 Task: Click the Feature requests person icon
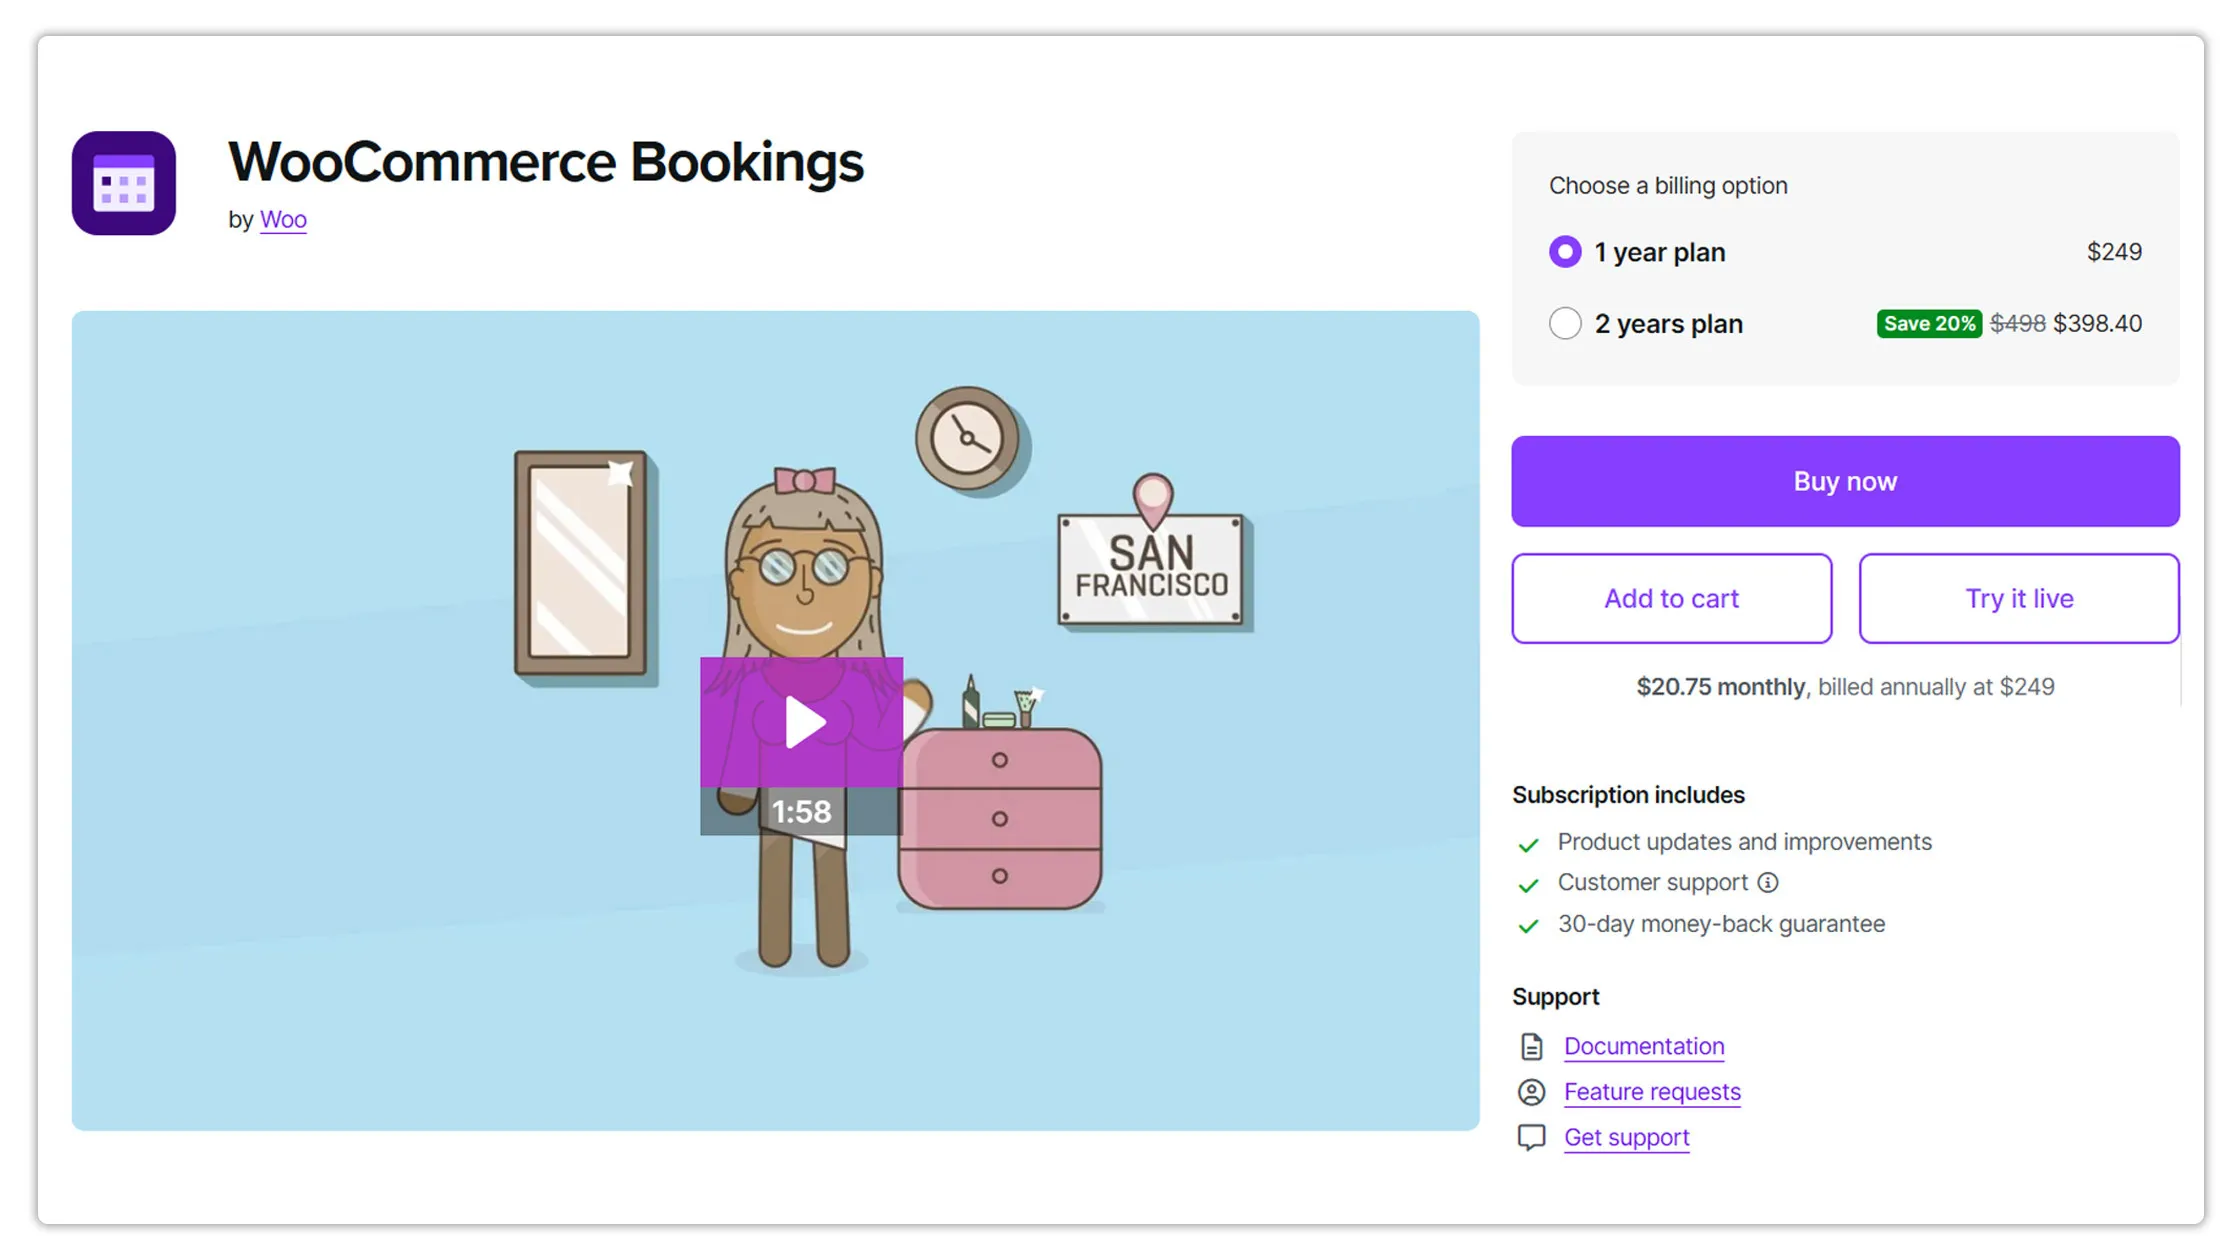point(1531,1092)
